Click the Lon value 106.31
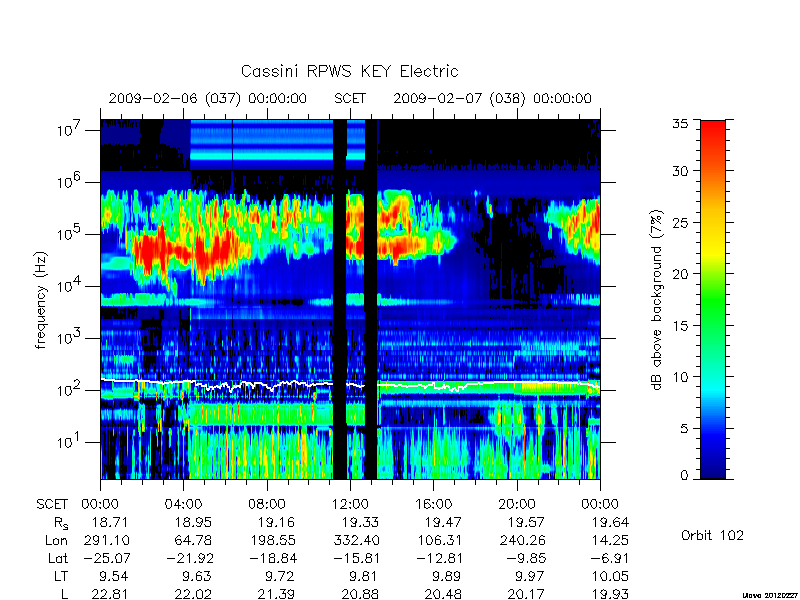Viewport: 800px width, 600px height. click(x=439, y=540)
